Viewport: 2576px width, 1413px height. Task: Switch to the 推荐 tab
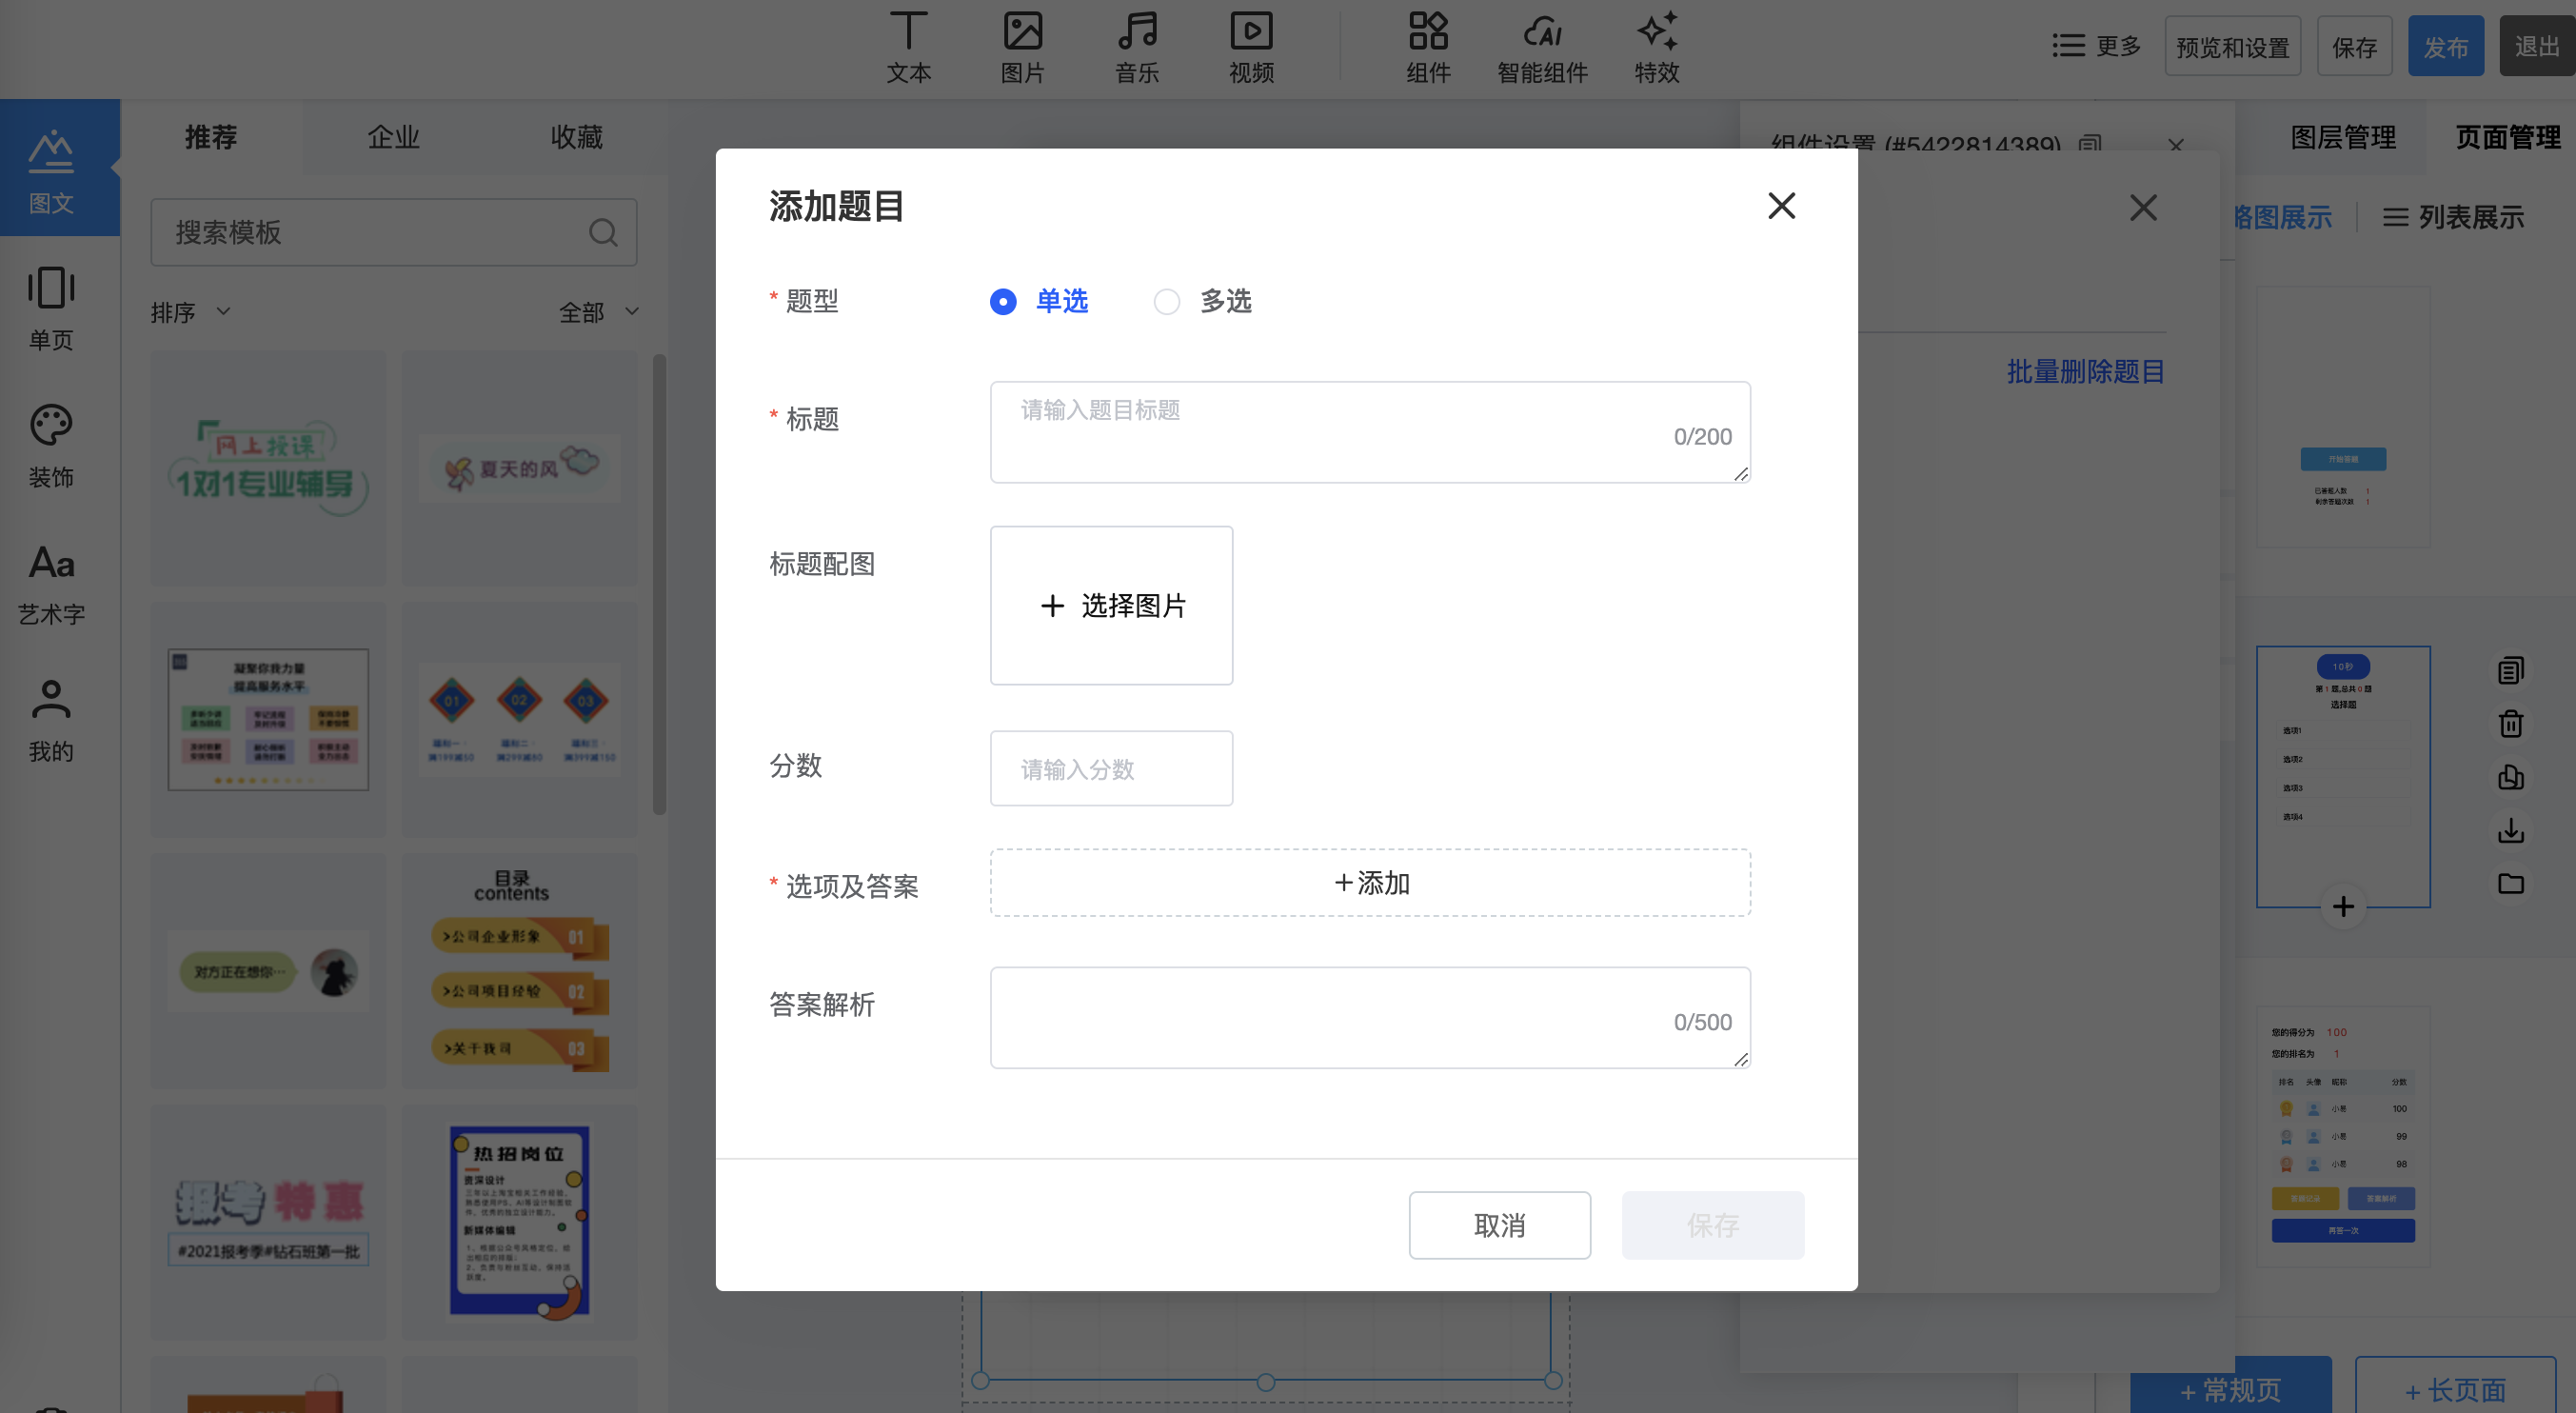pos(211,137)
